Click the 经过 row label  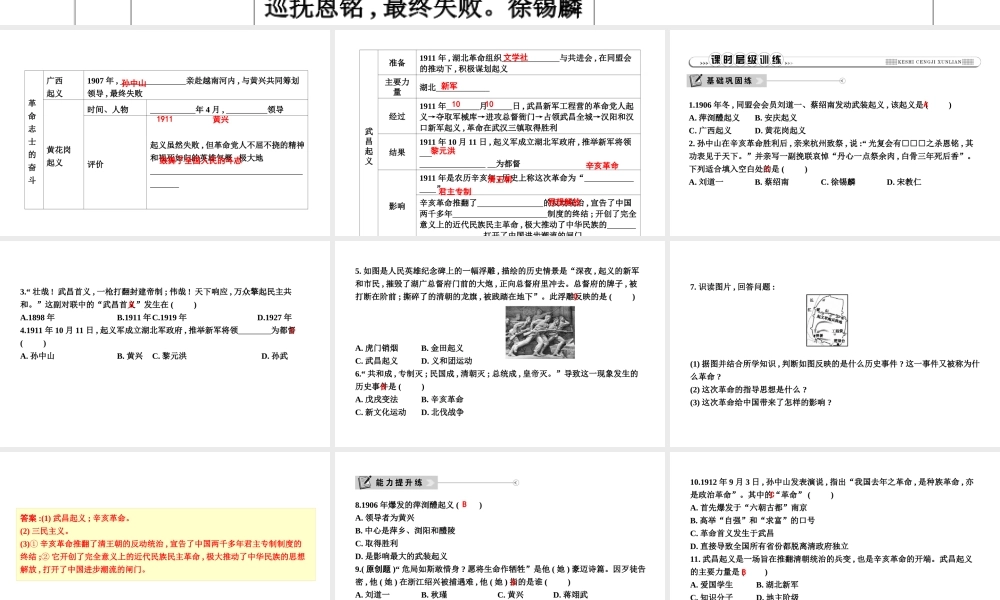397,116
